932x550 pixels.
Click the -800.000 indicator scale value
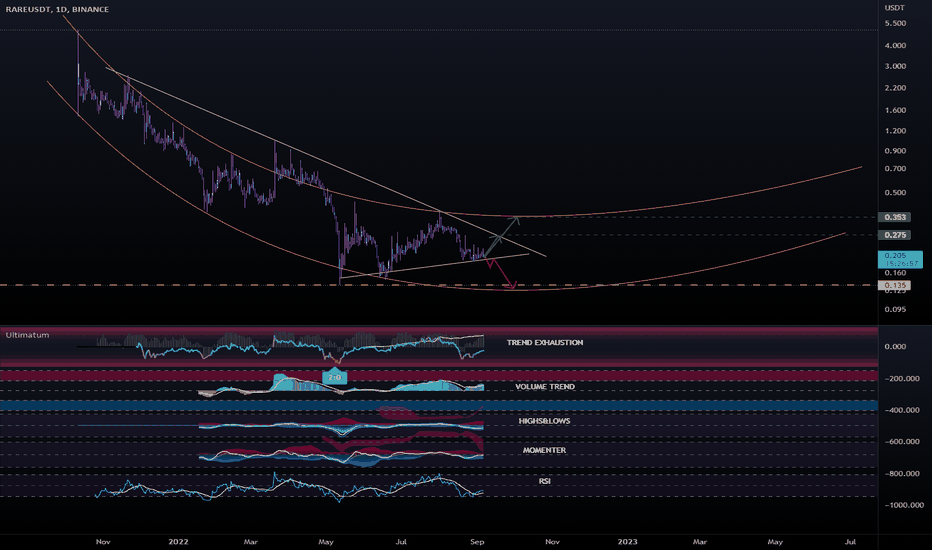tap(902, 474)
